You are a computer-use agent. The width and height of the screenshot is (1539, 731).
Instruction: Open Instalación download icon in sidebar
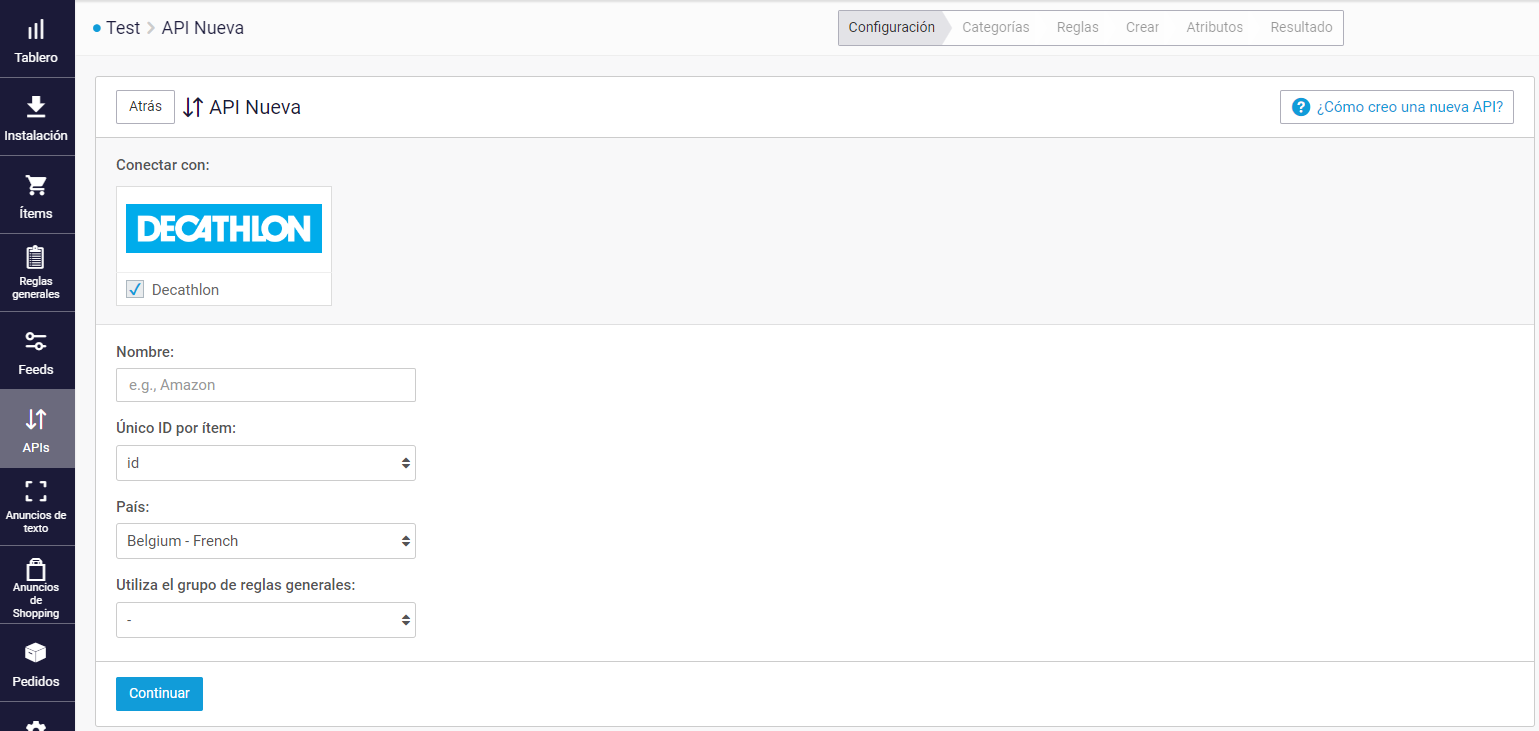(x=36, y=106)
